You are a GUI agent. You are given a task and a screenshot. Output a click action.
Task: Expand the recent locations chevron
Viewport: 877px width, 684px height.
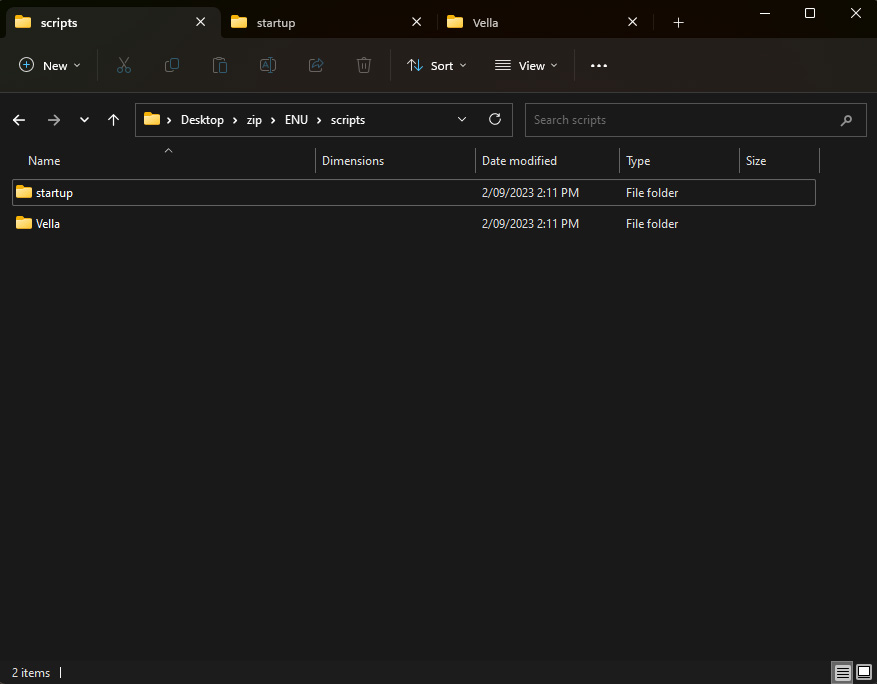(x=84, y=120)
